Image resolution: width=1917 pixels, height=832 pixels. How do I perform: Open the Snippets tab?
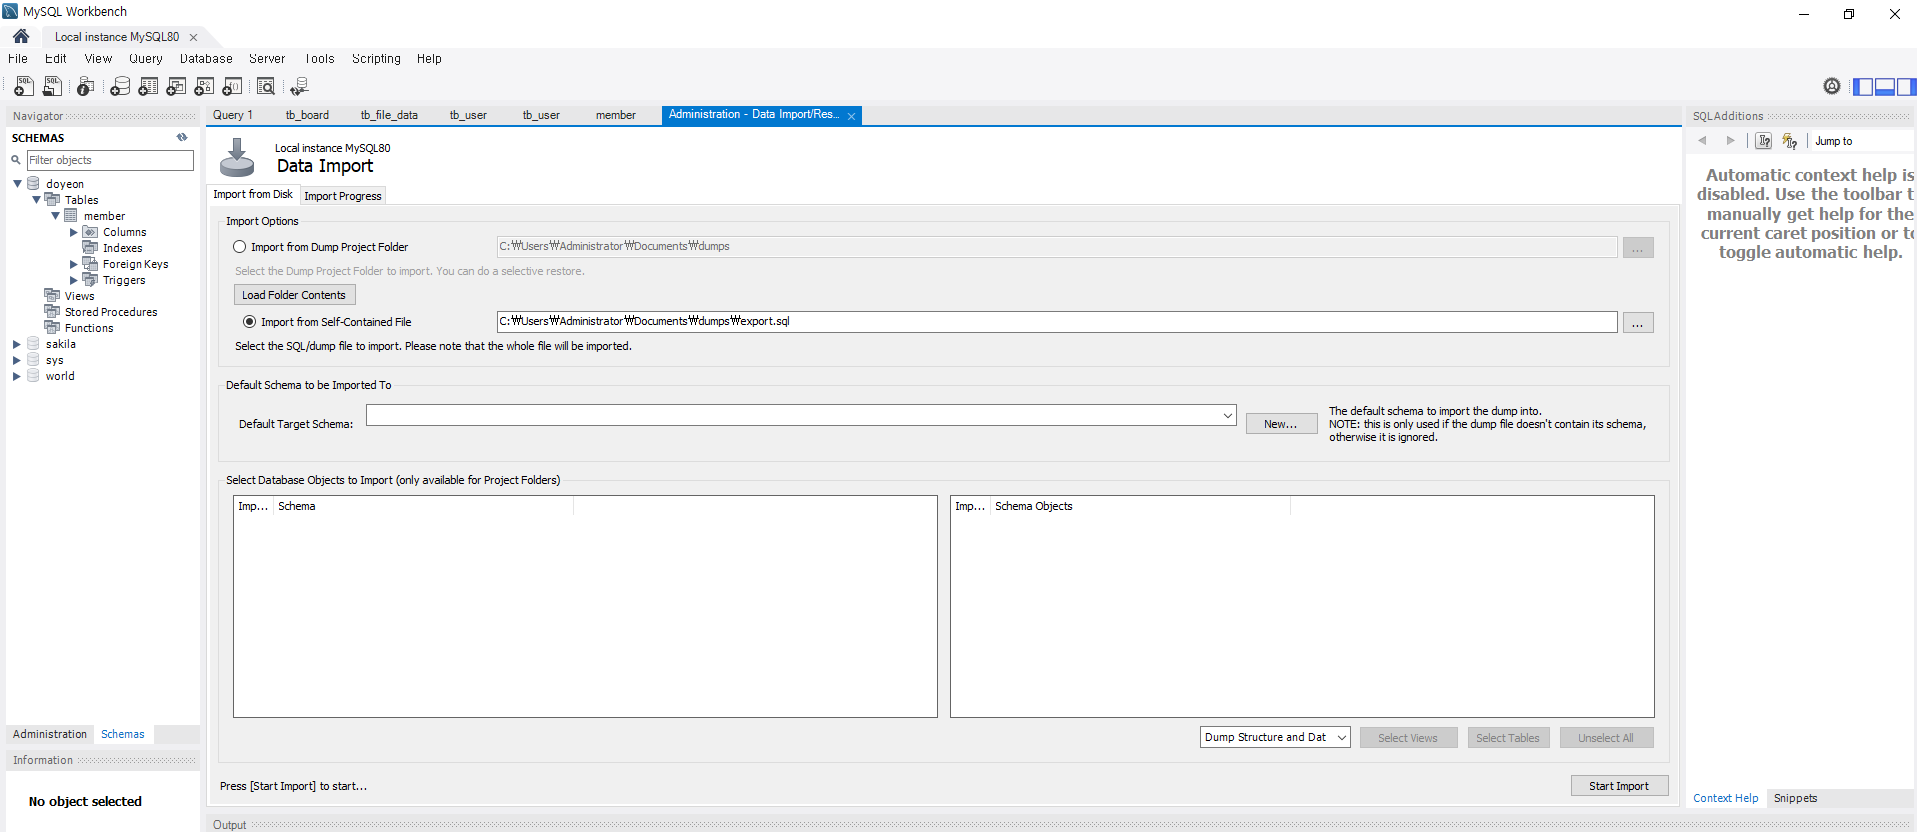click(1795, 798)
